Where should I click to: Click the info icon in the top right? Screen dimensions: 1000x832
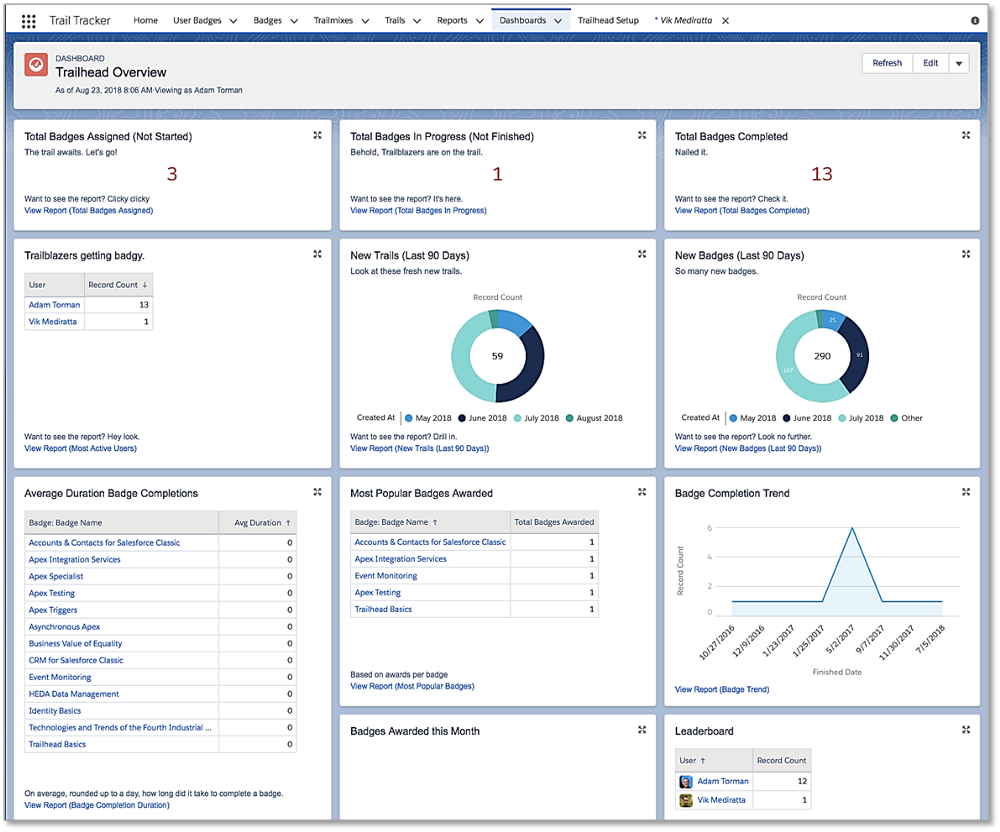coord(975,20)
